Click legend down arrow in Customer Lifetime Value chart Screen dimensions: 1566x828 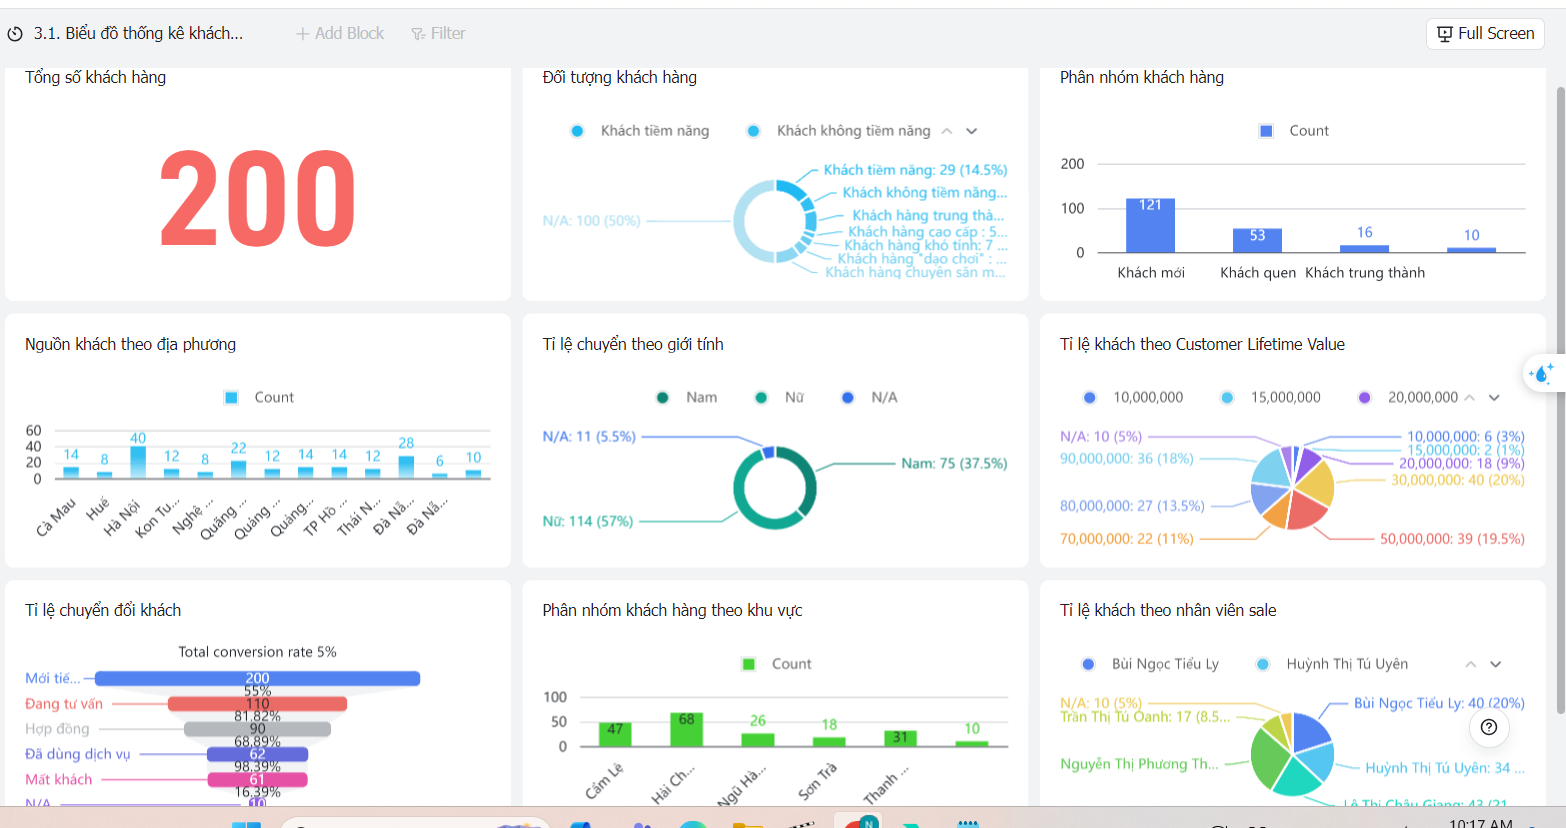1494,398
